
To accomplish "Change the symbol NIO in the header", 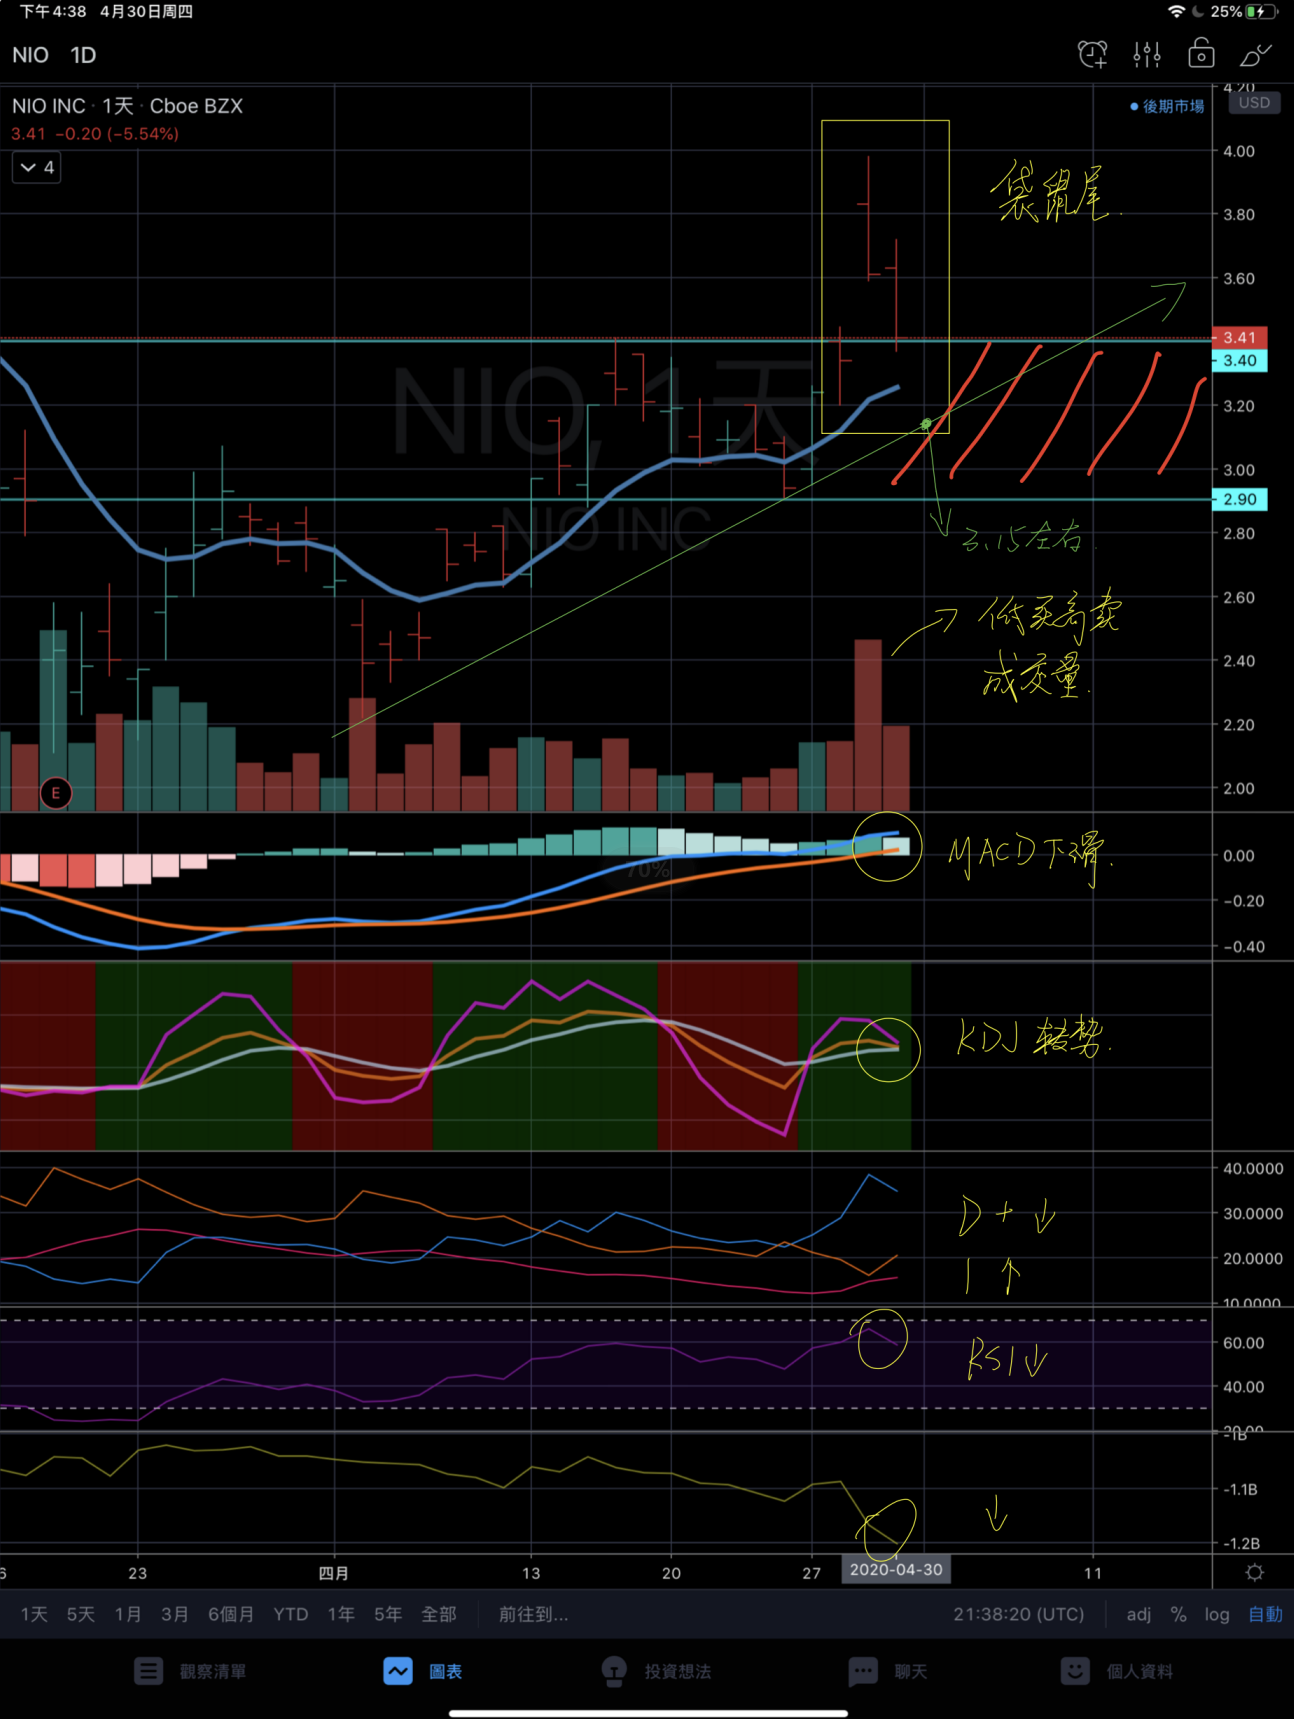I will click(x=30, y=55).
